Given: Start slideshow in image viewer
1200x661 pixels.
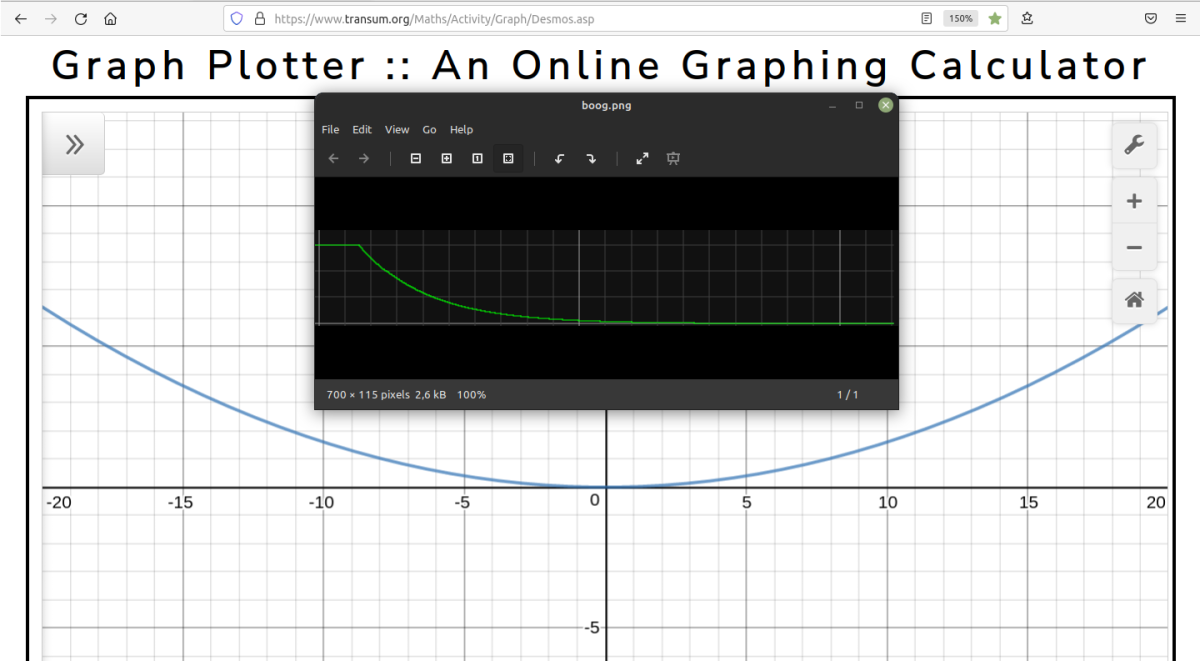Looking at the screenshot, I should click(673, 158).
